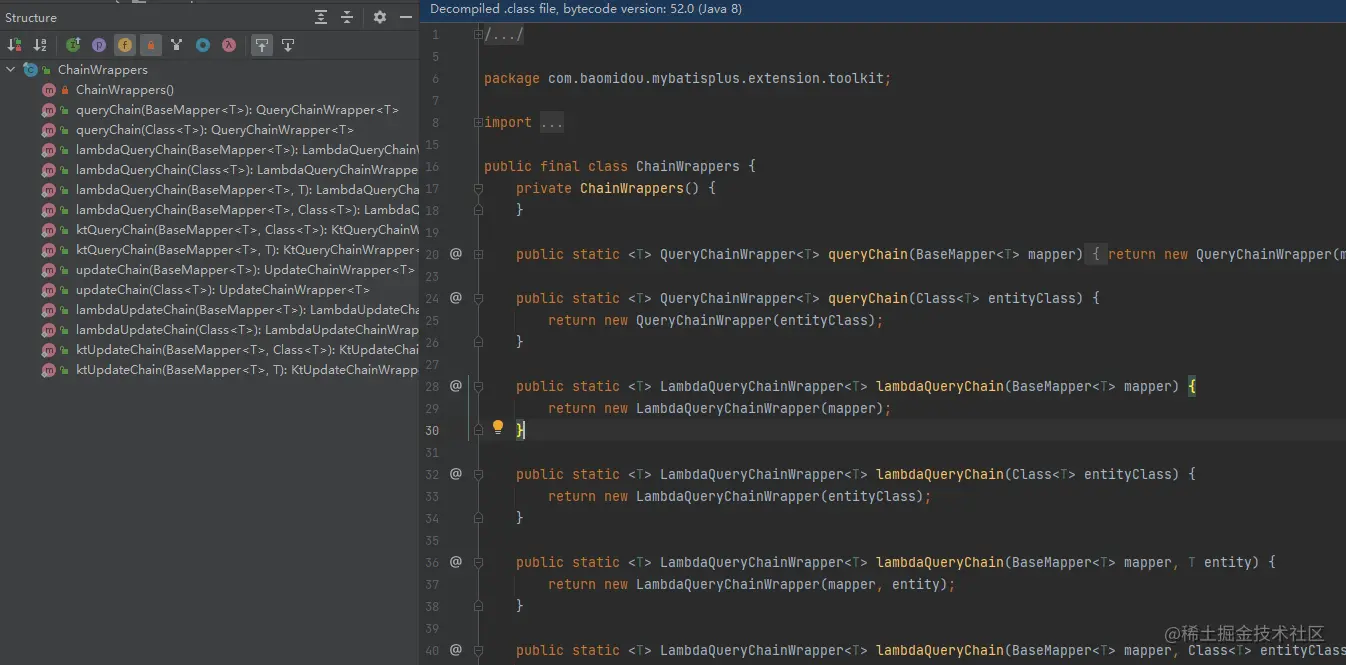Viewport: 1346px width, 665px height.
Task: Select the ChainWrappers class row
Action: pyautogui.click(x=210, y=70)
